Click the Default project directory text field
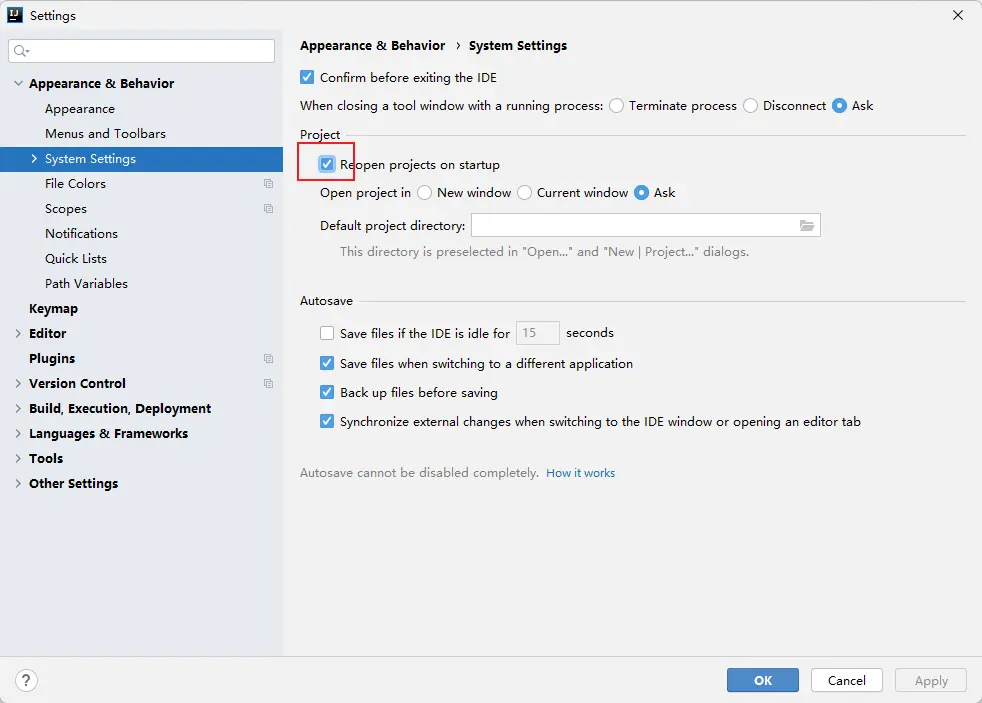The width and height of the screenshot is (982, 703). pos(632,226)
